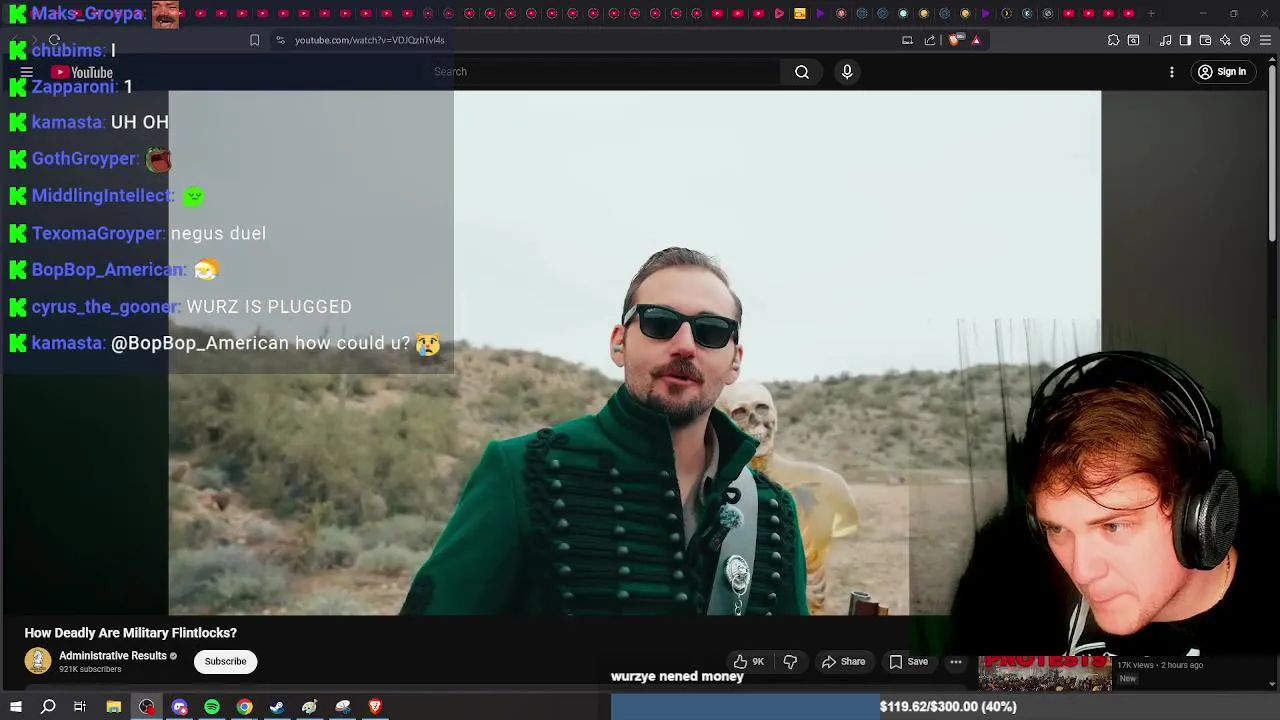Switch to the last YouTube tab before plus

tap(1129, 13)
